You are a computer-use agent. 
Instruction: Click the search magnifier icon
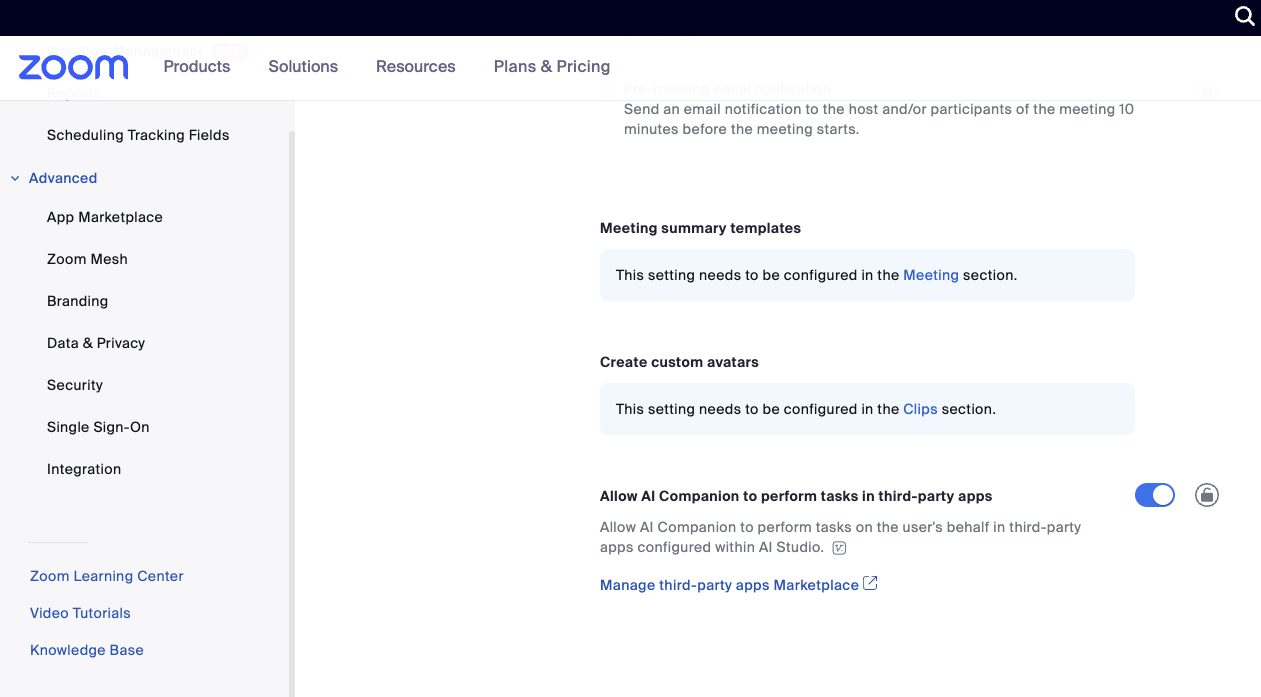tap(1244, 16)
